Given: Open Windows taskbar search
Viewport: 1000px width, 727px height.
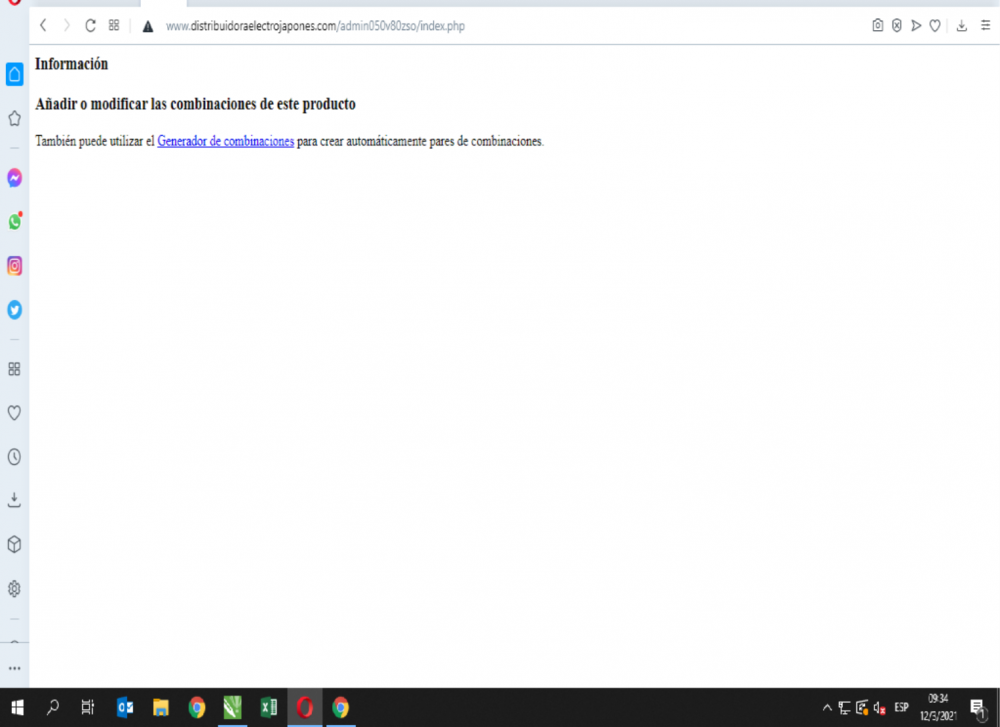Looking at the screenshot, I should click(x=53, y=707).
